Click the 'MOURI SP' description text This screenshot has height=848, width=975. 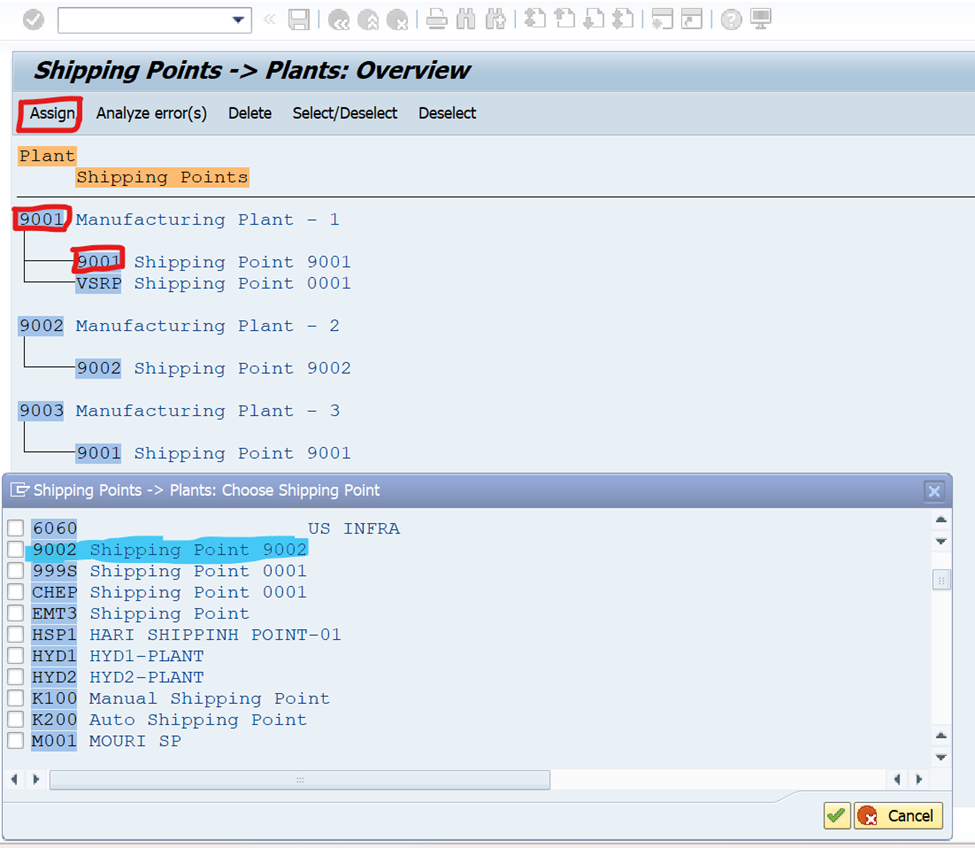pos(135,741)
